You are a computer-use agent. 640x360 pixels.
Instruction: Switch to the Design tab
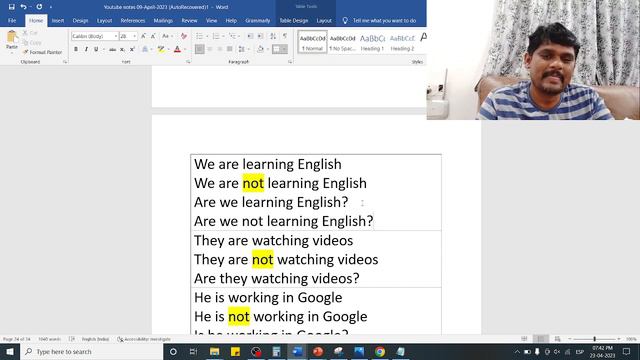click(x=80, y=20)
